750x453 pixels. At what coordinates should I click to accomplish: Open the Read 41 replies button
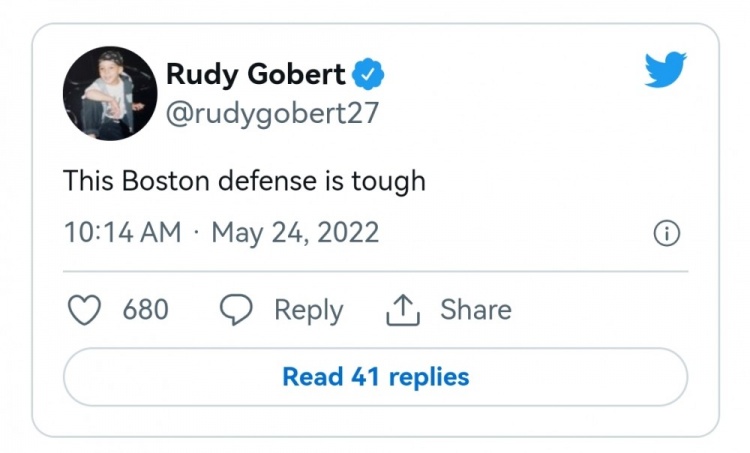tap(375, 377)
